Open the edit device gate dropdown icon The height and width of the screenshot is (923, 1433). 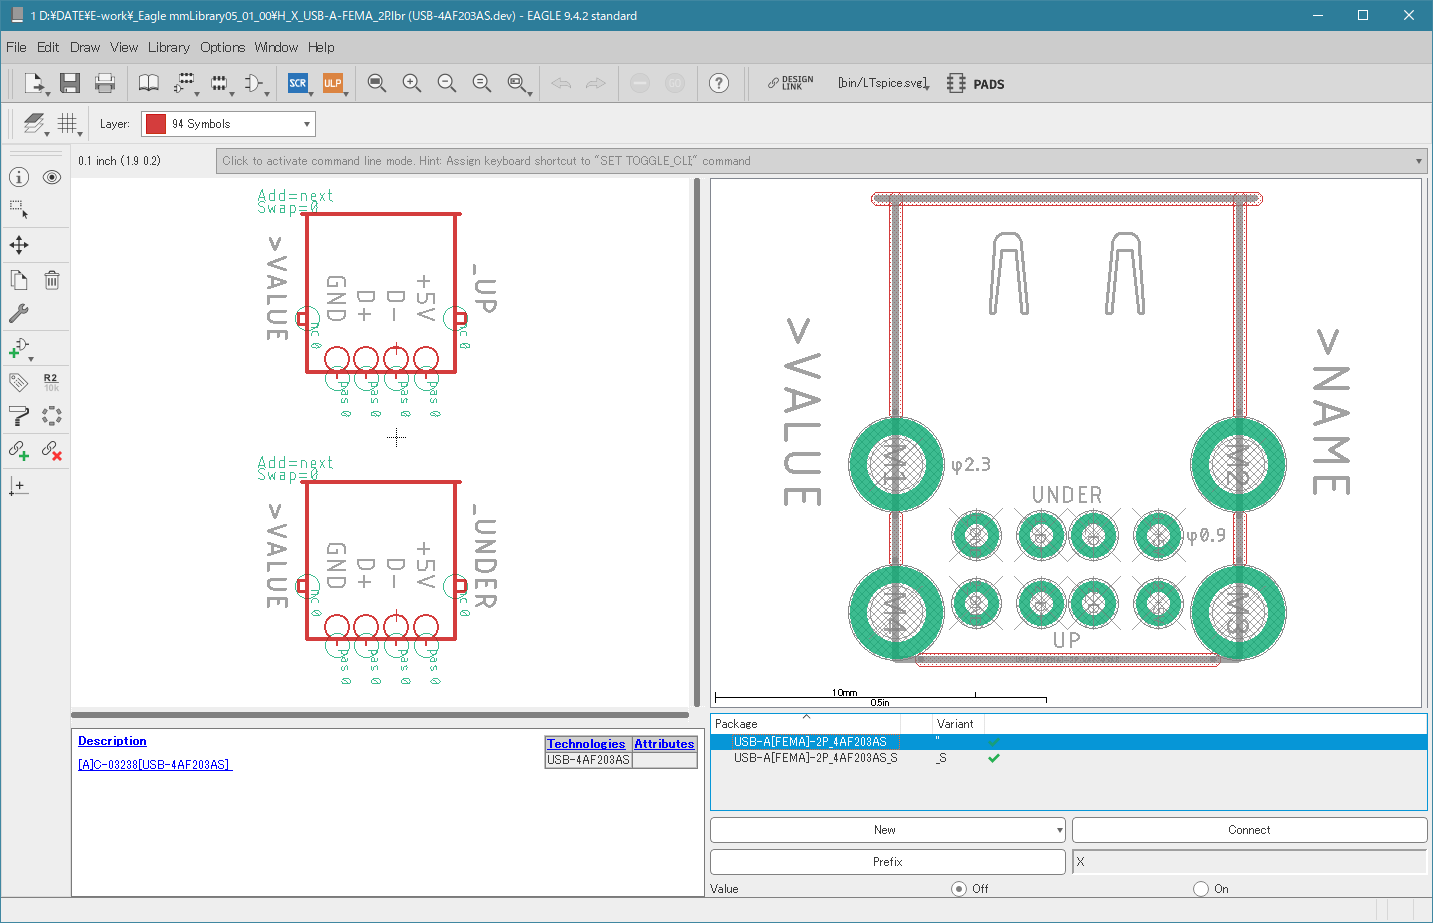point(185,83)
